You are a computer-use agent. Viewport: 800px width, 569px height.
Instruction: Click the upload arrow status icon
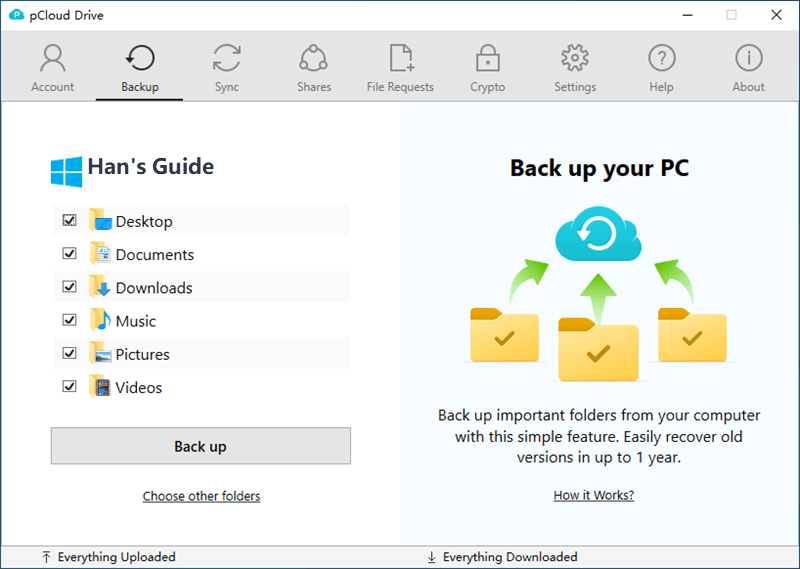coord(46,557)
